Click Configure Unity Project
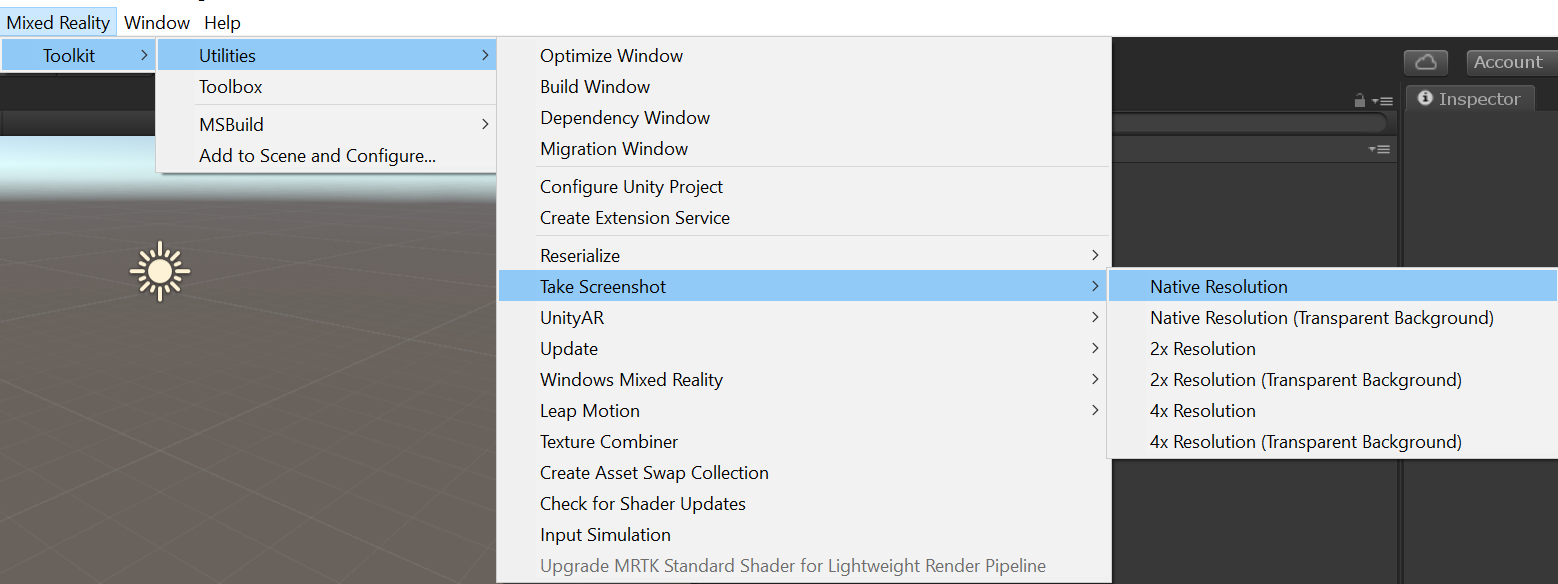Viewport: 1558px width, 584px height. coord(631,187)
